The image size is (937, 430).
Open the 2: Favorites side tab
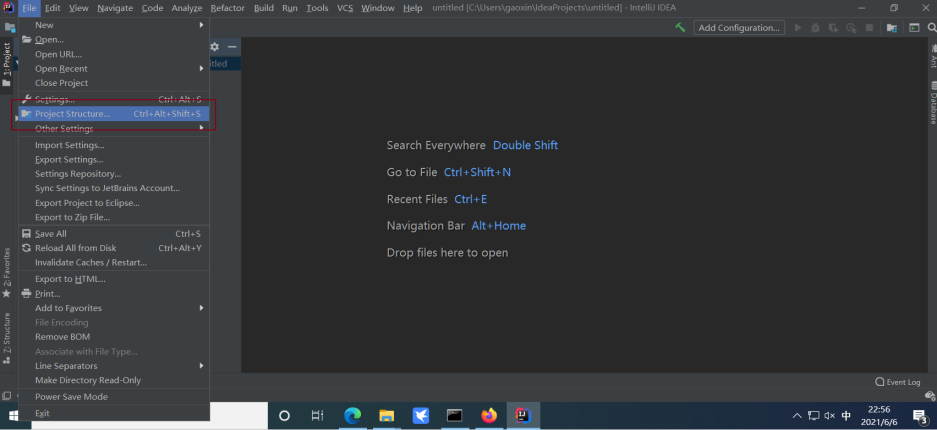(7, 270)
